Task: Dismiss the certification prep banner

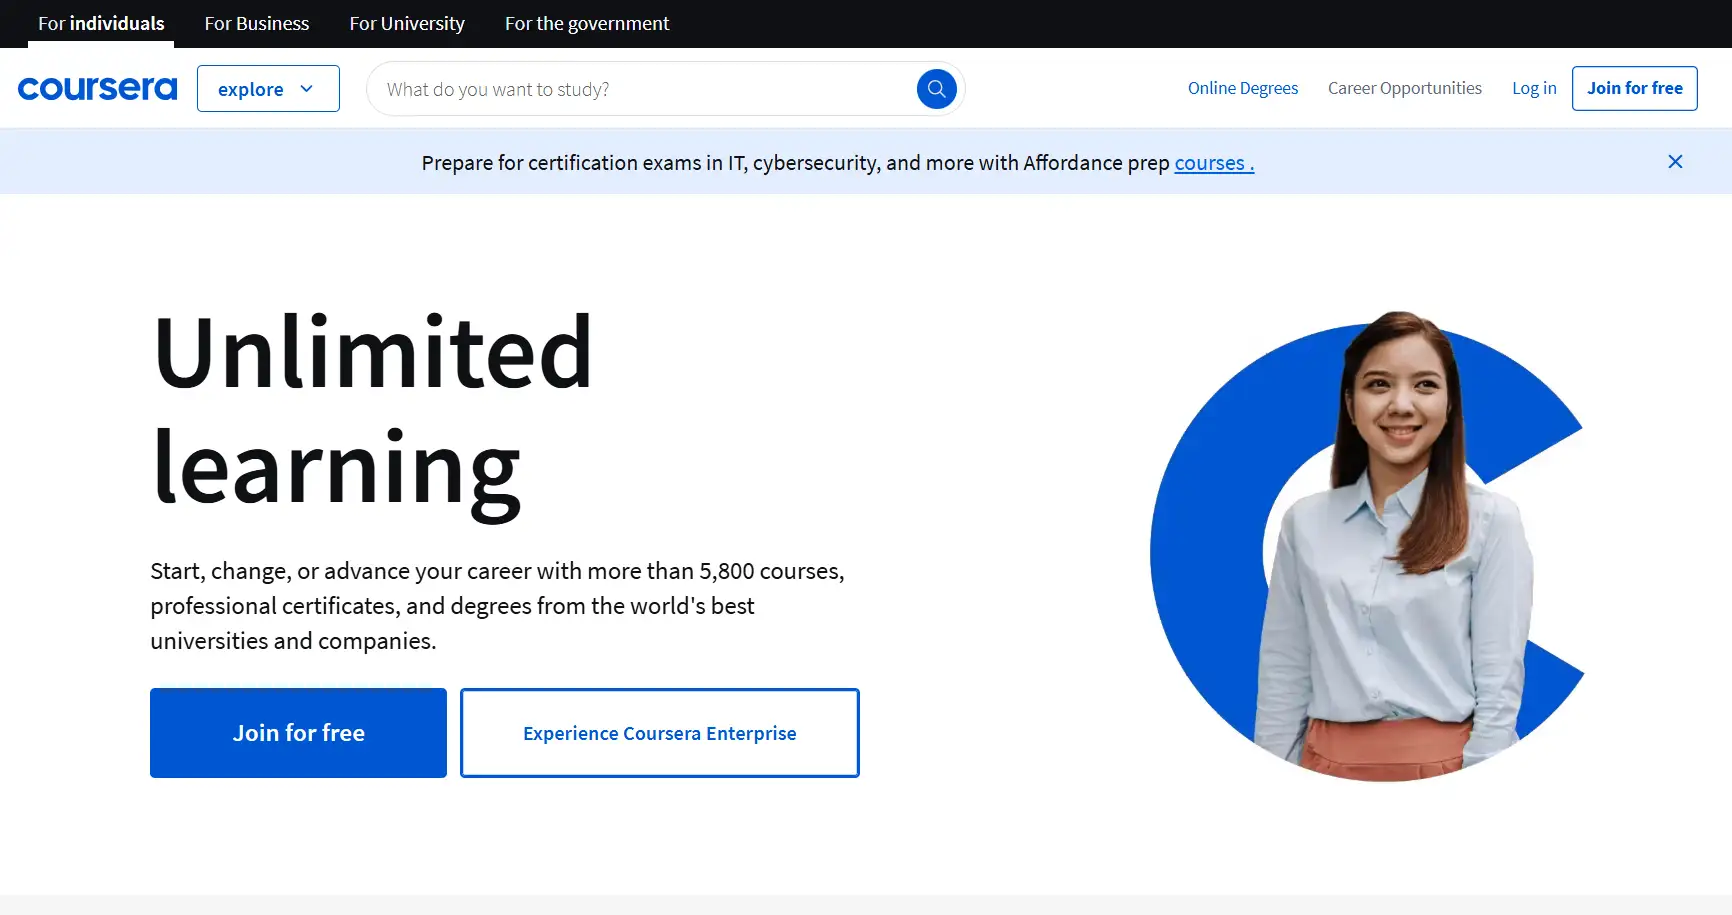Action: point(1675,162)
